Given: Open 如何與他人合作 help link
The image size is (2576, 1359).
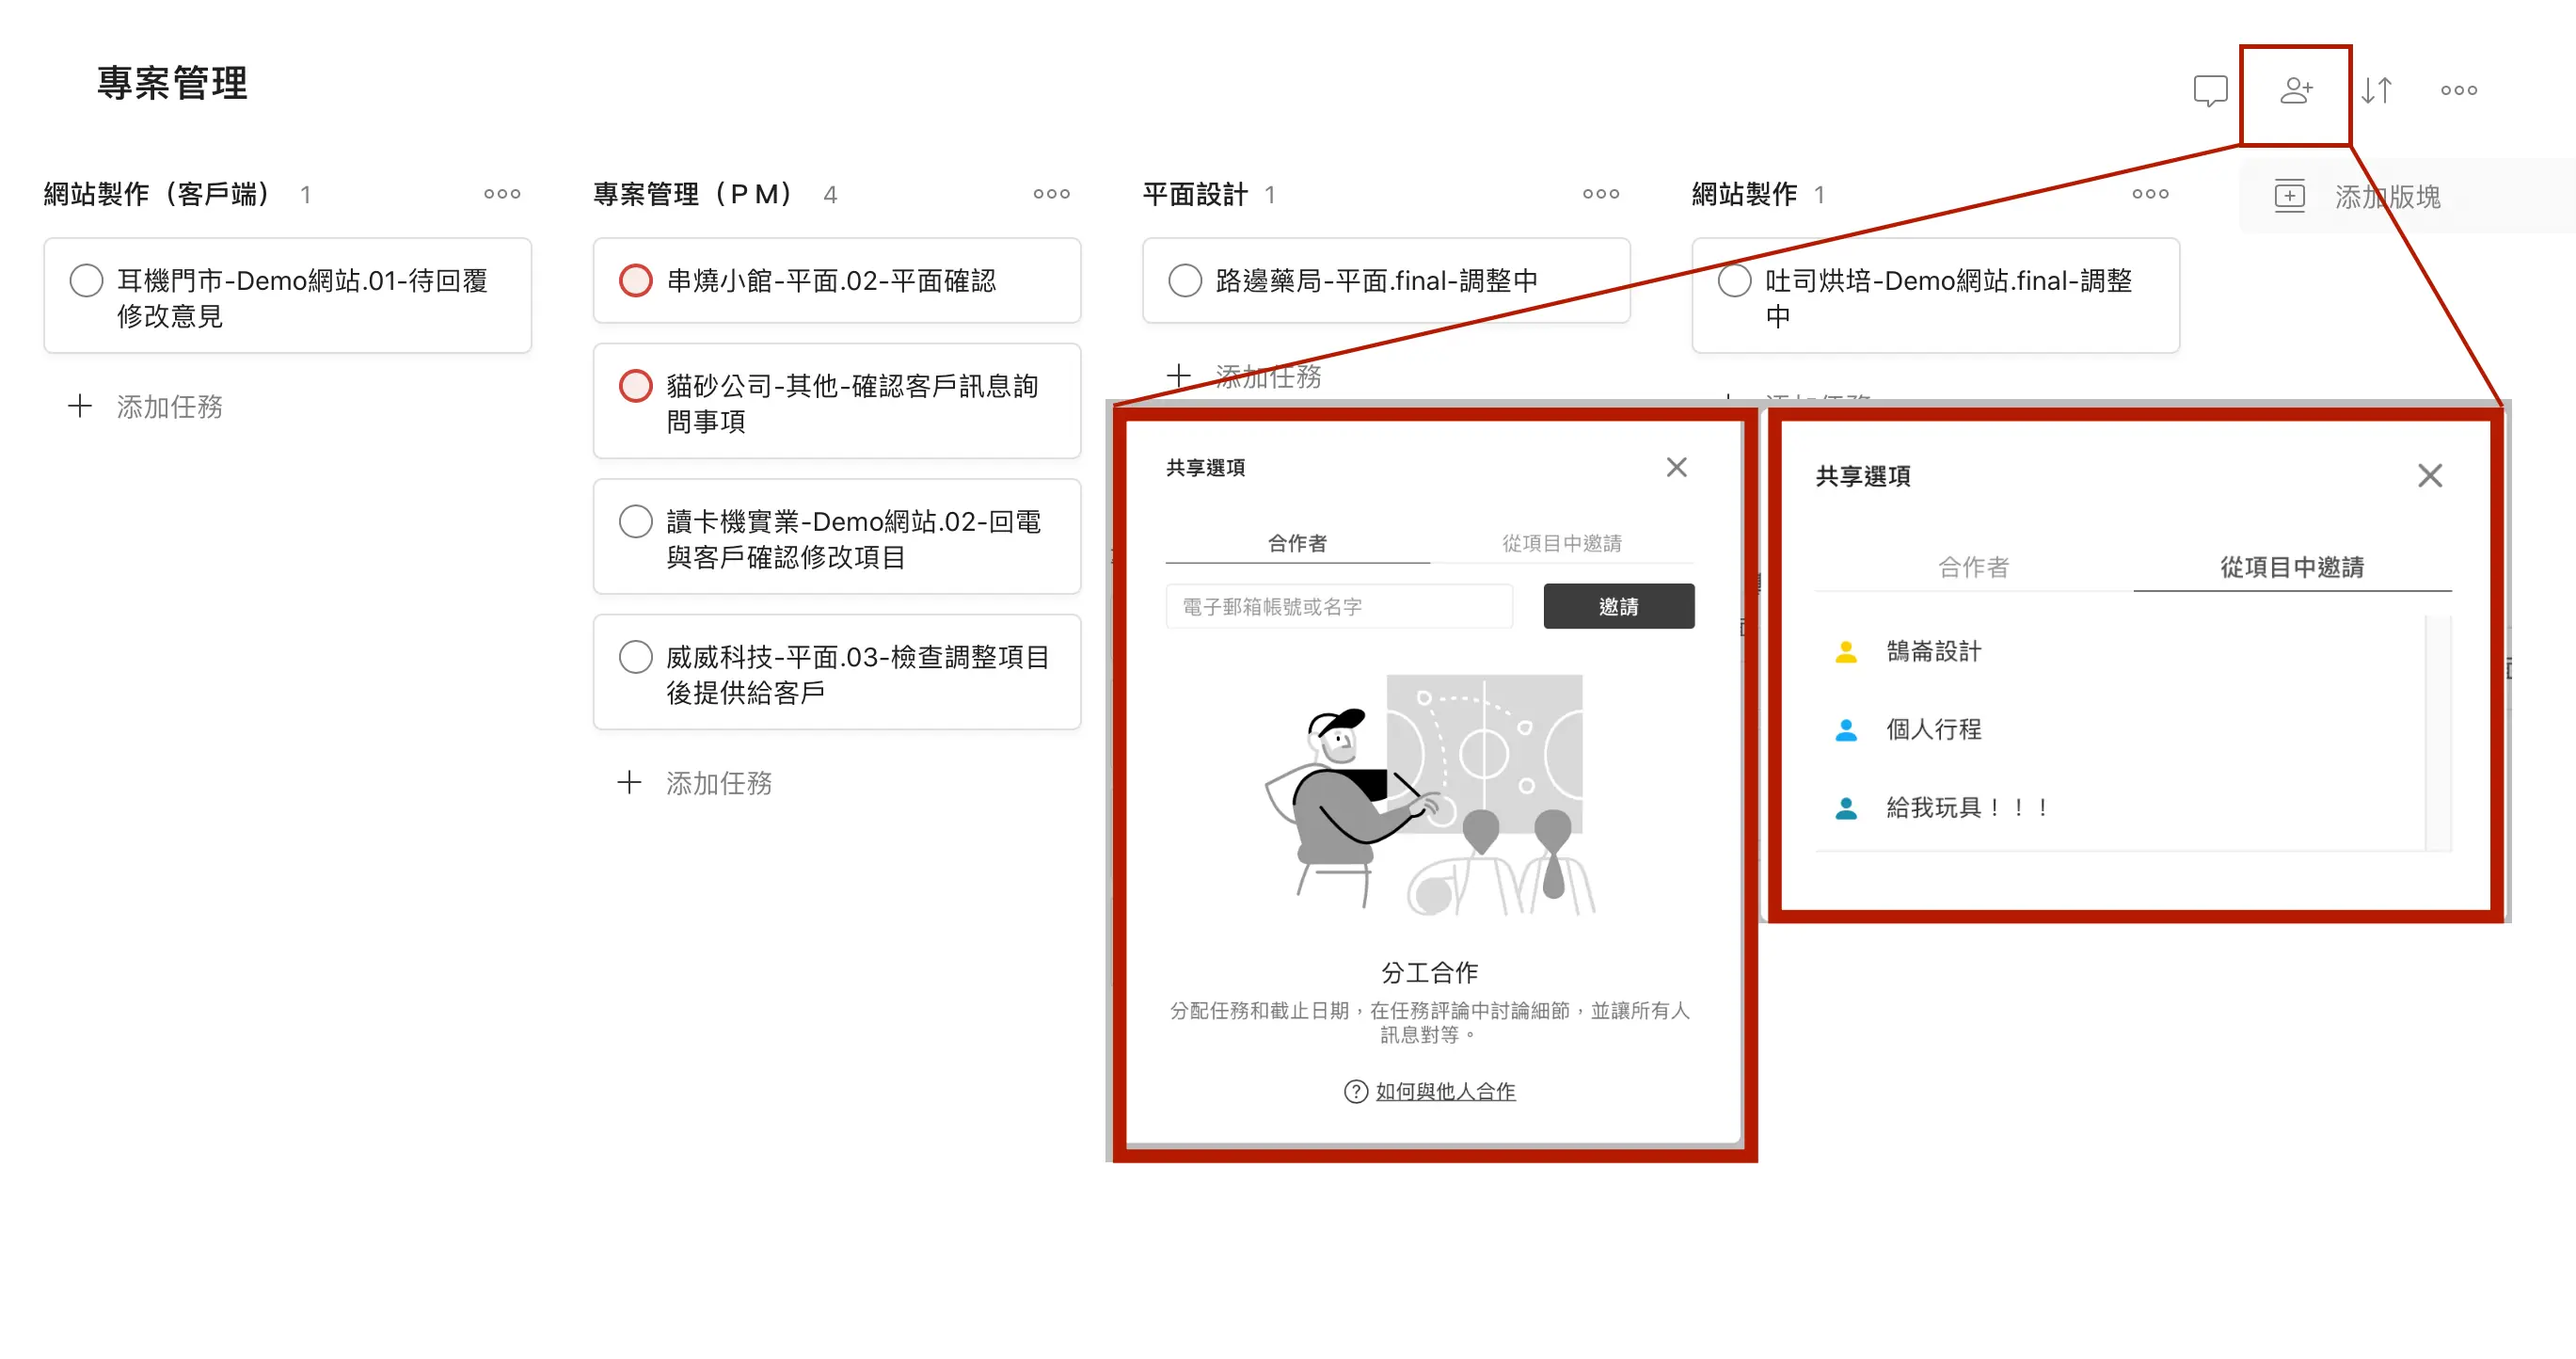Looking at the screenshot, I should point(1445,1092).
